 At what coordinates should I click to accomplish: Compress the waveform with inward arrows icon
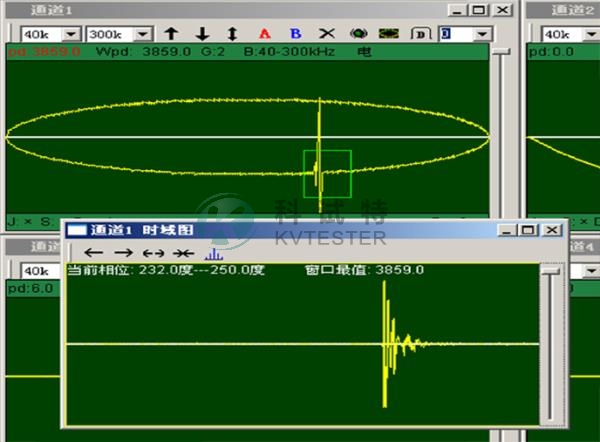point(183,253)
